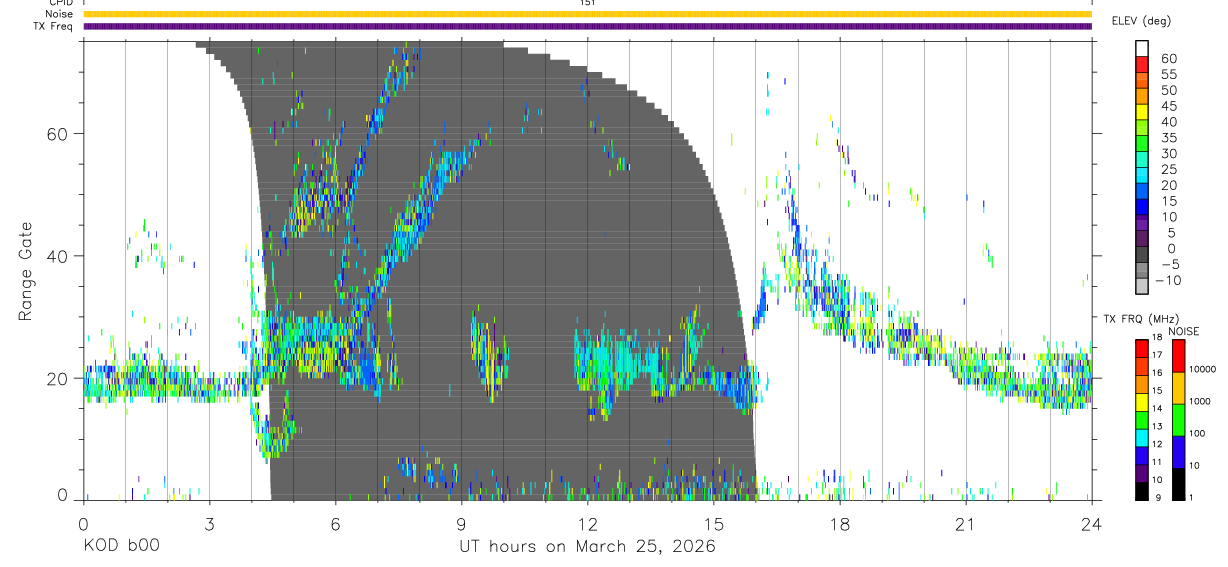The width and height of the screenshot is (1228, 567).
Task: Pick the black 9–10 MHz TX FRQ swatch
Action: click(x=1142, y=492)
